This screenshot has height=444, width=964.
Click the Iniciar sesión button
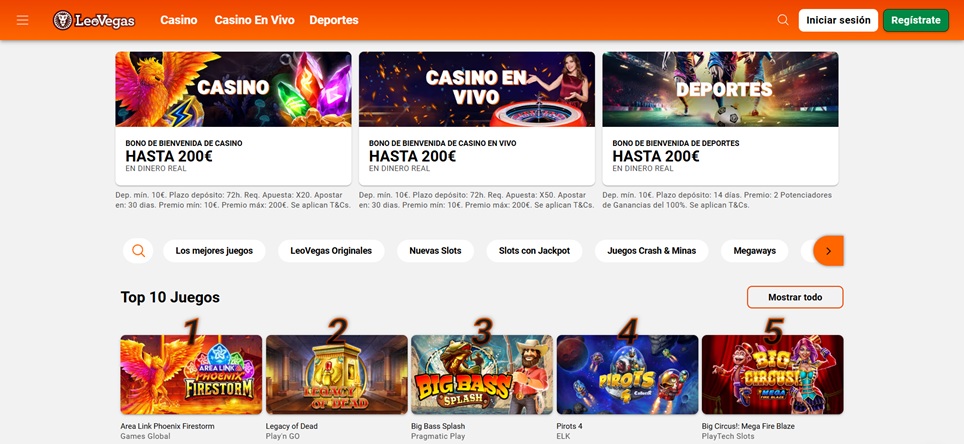point(839,20)
